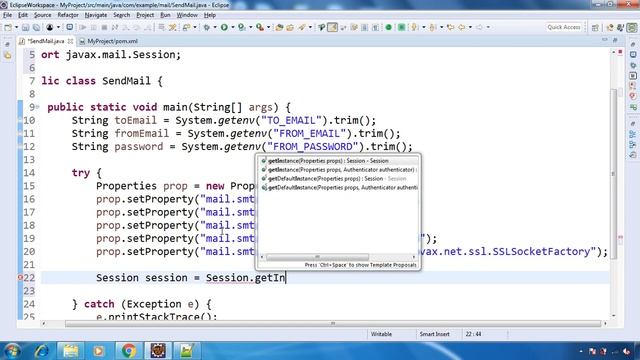Open Google Chrome from taskbar
The height and width of the screenshot is (360, 640).
click(129, 351)
